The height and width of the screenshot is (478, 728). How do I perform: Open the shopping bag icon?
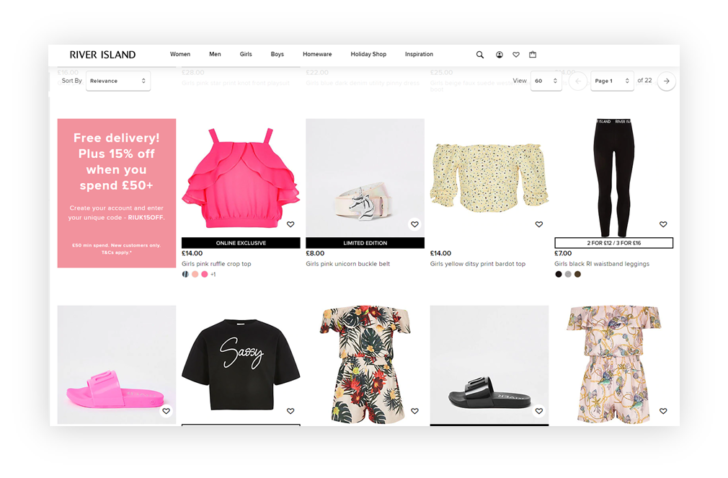(533, 55)
